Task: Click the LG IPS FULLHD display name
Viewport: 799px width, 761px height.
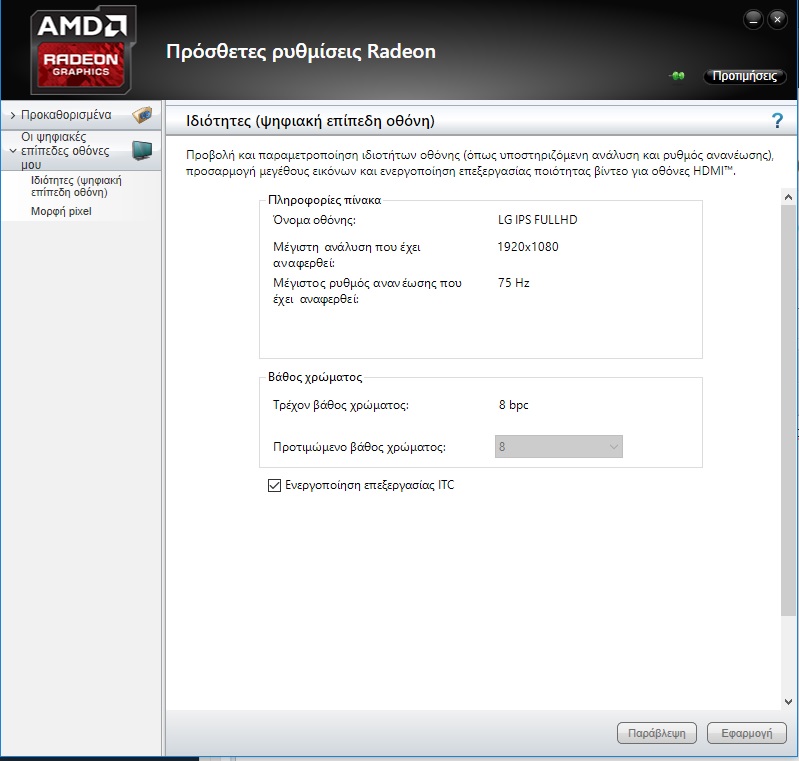Action: point(538,220)
